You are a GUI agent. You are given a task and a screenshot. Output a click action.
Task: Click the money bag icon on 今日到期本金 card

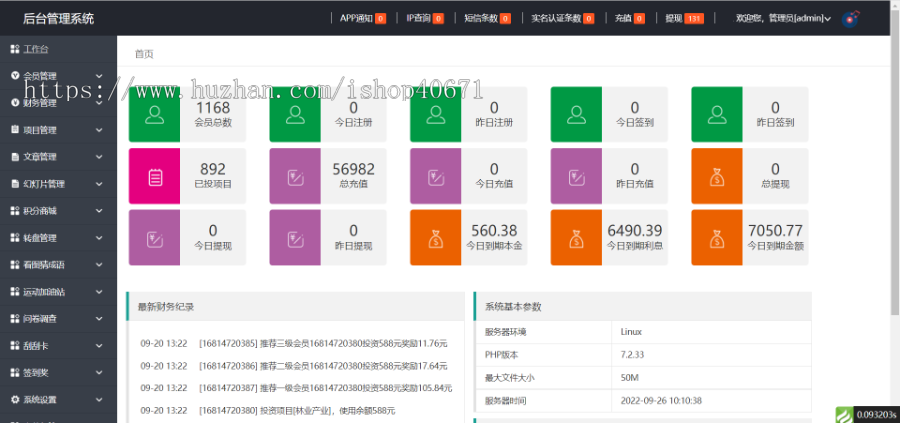436,239
